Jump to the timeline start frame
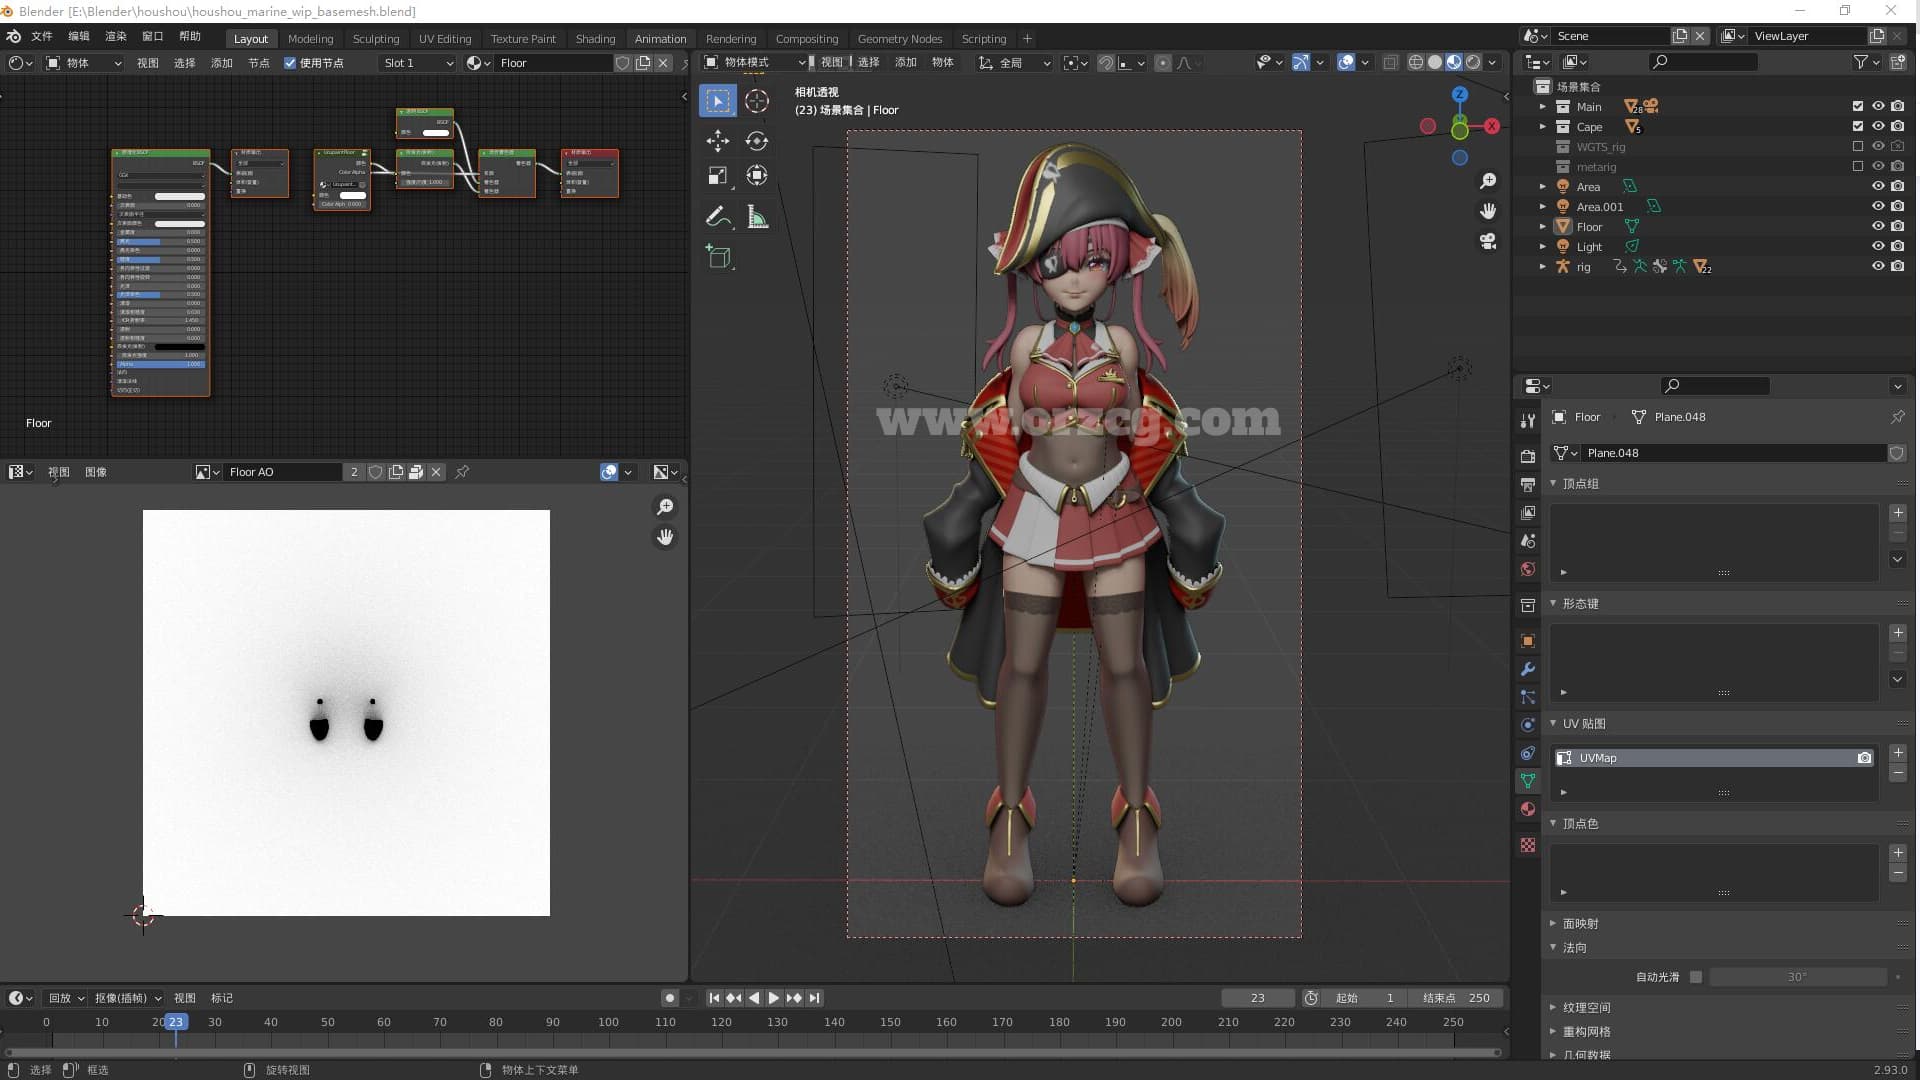This screenshot has width=1920, height=1080. tap(714, 998)
